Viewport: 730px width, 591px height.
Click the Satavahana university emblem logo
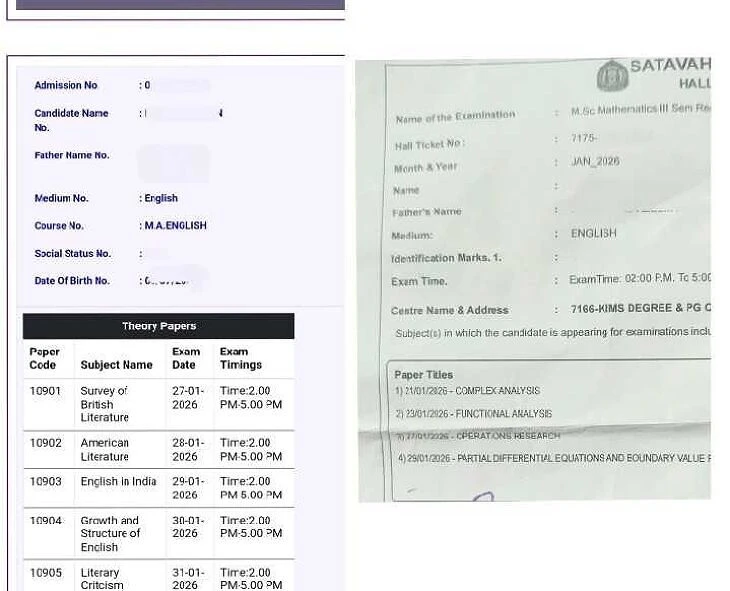pos(611,76)
